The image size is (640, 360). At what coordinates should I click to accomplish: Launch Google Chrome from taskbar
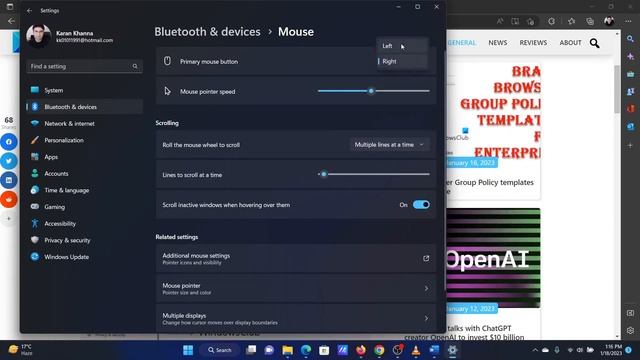[379, 350]
